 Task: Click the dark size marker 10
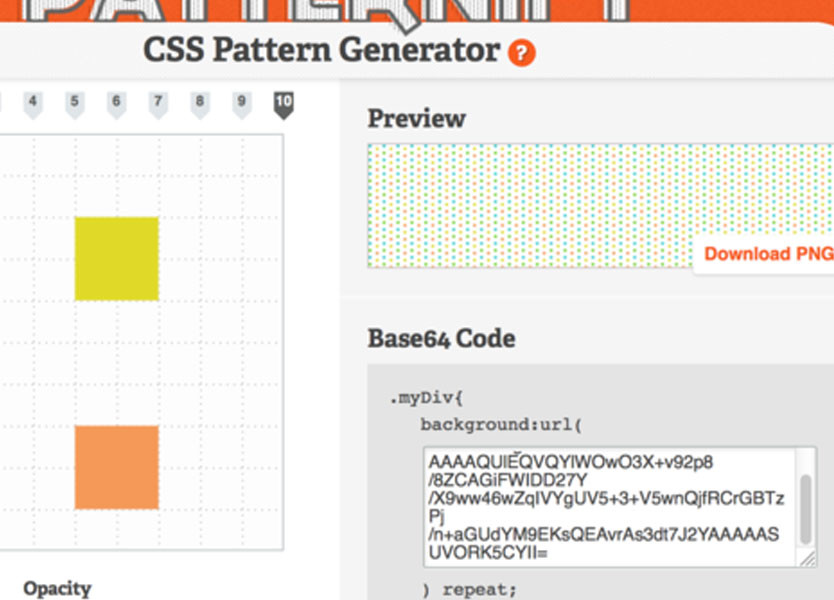point(283,103)
